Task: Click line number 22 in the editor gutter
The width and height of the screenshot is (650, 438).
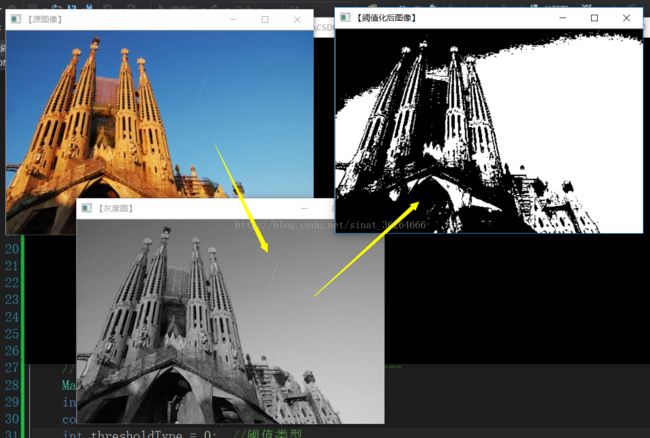Action: pos(12,283)
